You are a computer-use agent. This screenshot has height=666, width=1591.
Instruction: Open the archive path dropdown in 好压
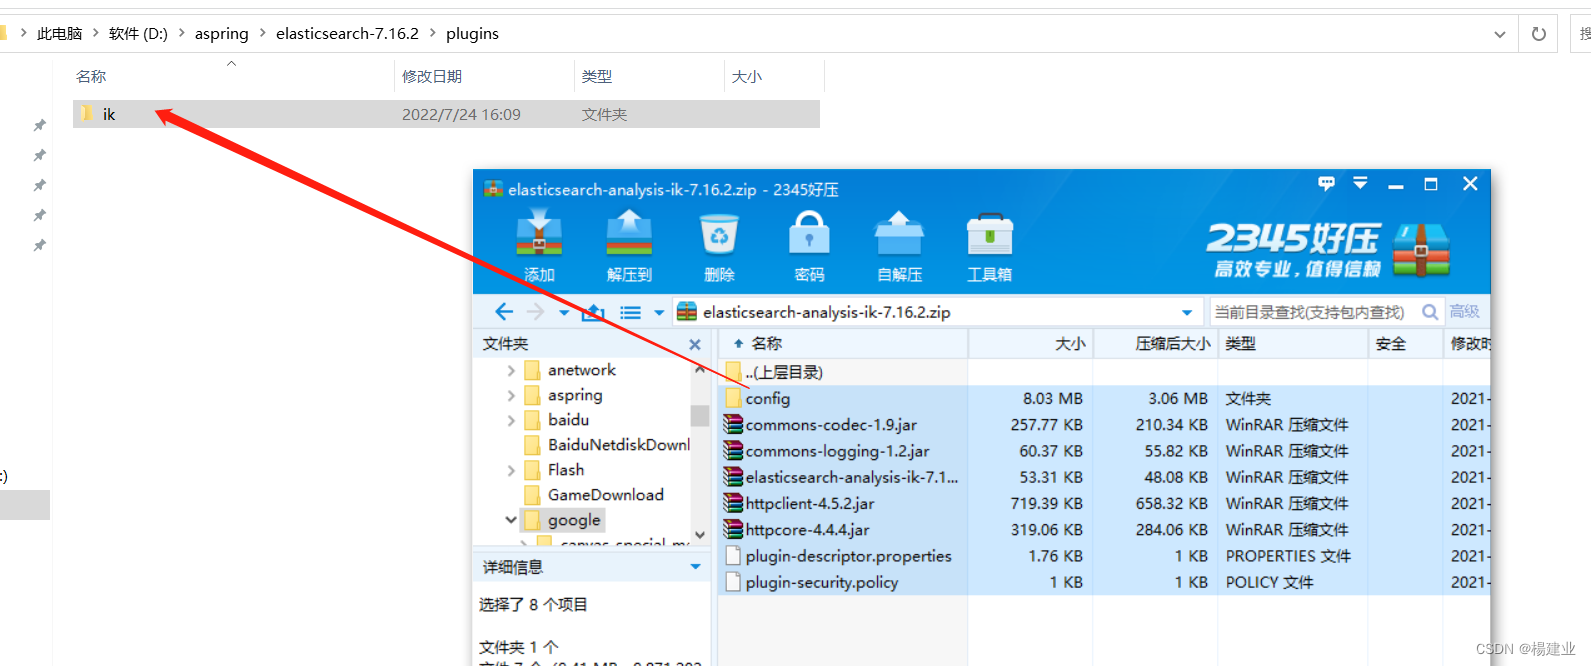coord(1187,312)
